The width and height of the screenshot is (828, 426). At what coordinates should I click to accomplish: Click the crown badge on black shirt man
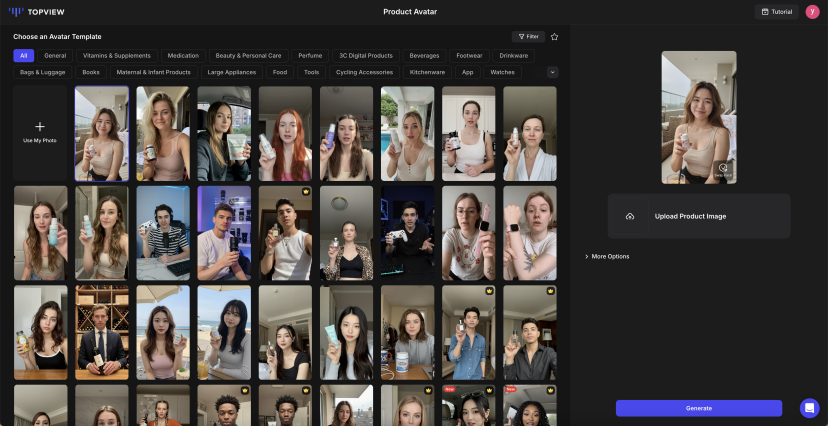tap(551, 291)
